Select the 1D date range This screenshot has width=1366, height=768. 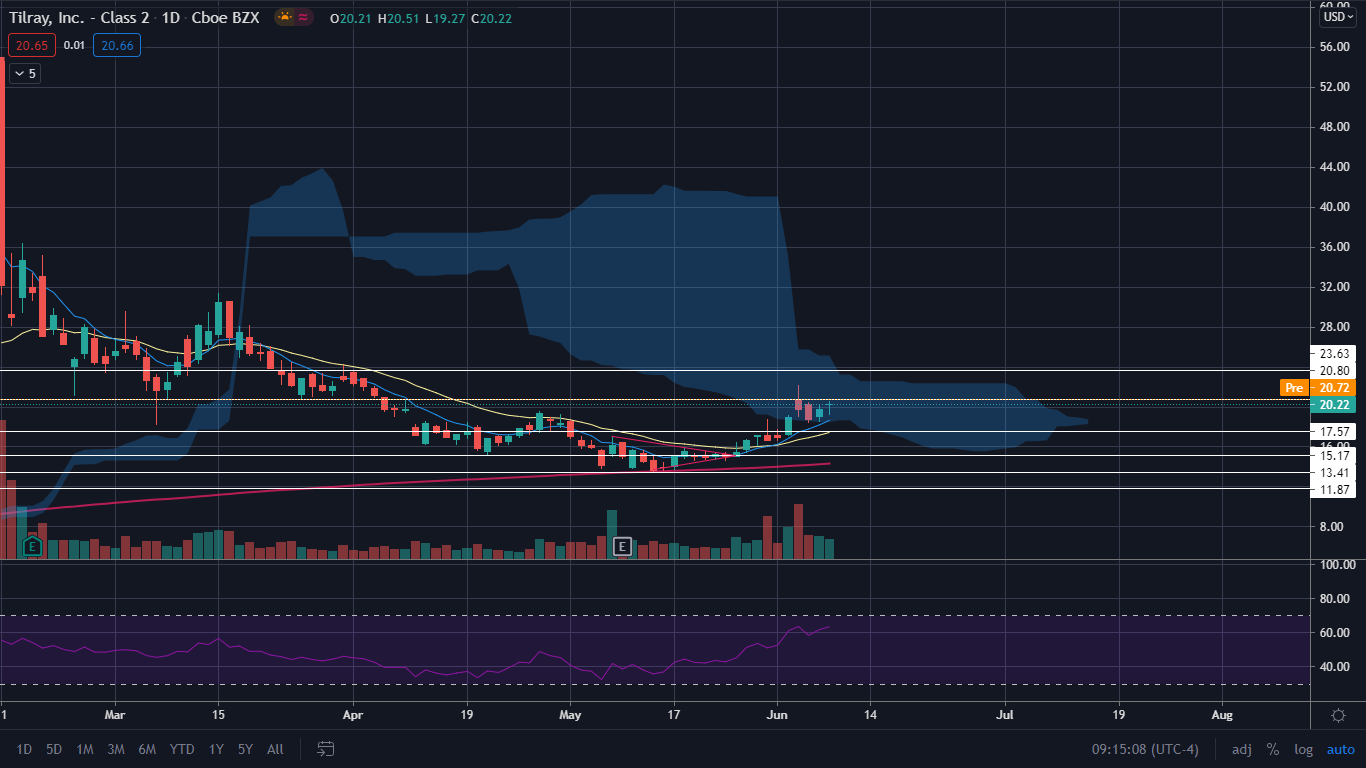pos(25,749)
